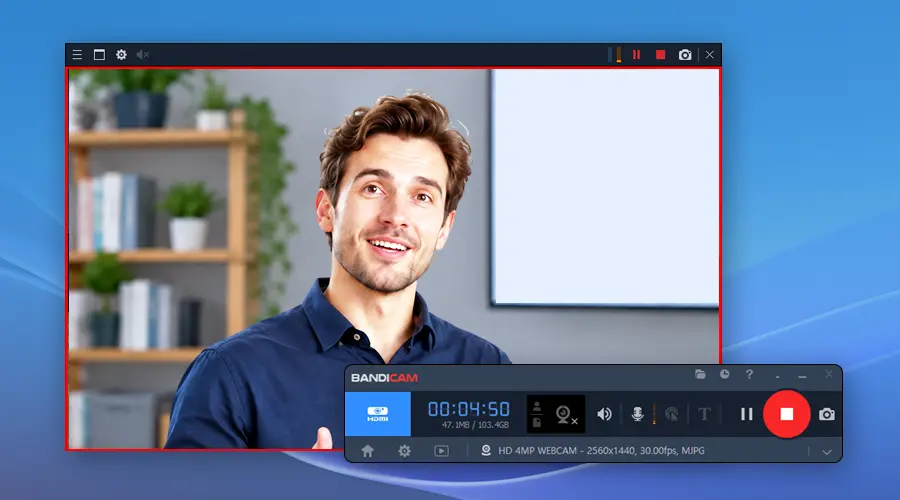Image resolution: width=900 pixels, height=500 pixels.
Task: Open Bandicam settings gear tab
Action: [x=404, y=451]
